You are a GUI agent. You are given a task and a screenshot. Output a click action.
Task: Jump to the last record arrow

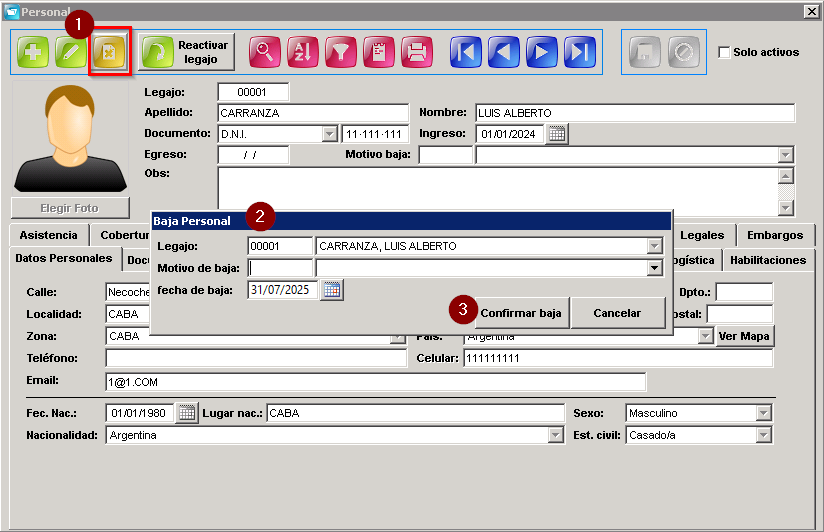pos(580,52)
